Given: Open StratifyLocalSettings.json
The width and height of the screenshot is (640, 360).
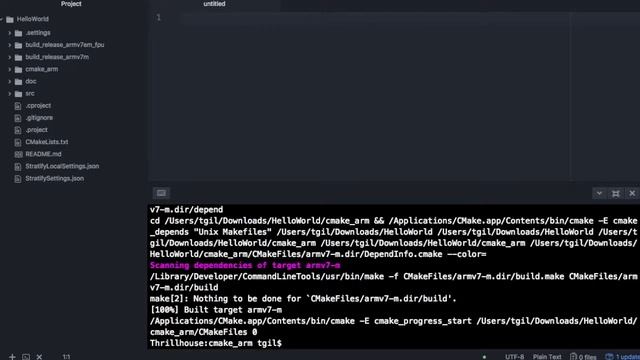Looking at the screenshot, I should [x=62, y=167].
